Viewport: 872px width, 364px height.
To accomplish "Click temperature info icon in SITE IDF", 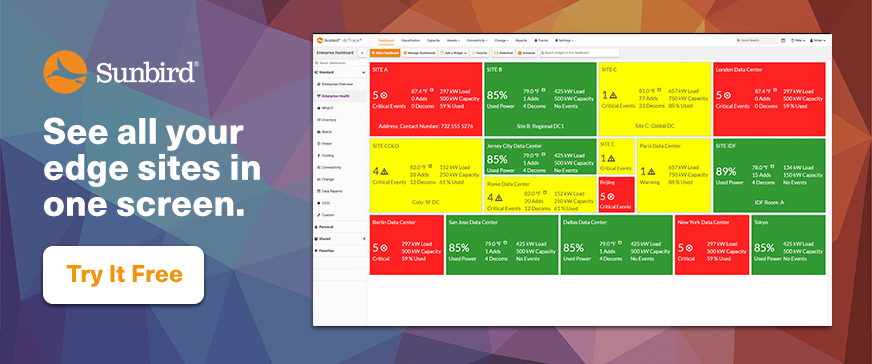I will pyautogui.click(x=771, y=166).
